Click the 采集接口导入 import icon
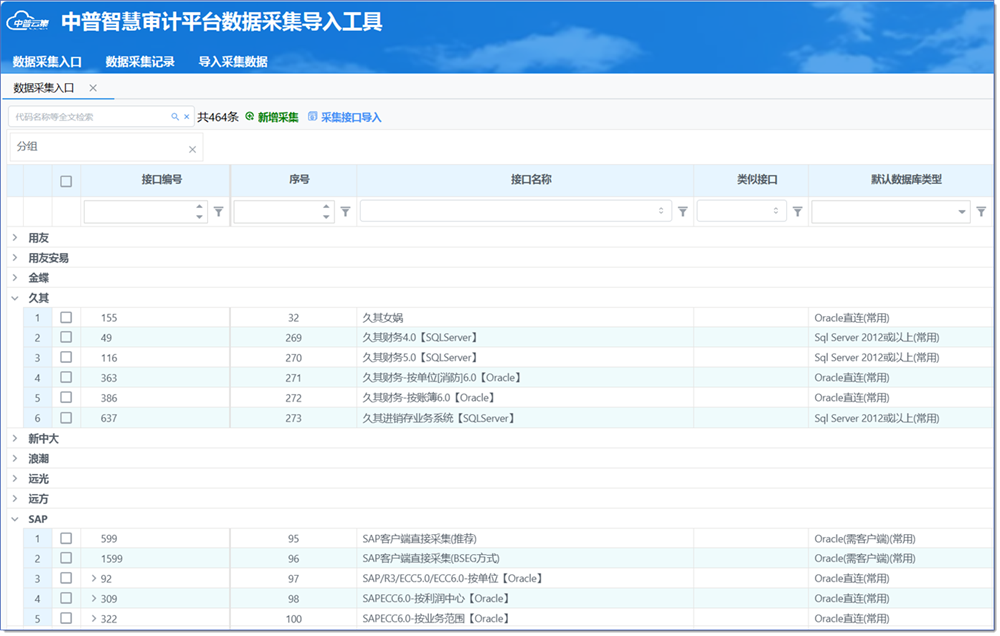Screen dimensions: 1000x636 pos(312,116)
